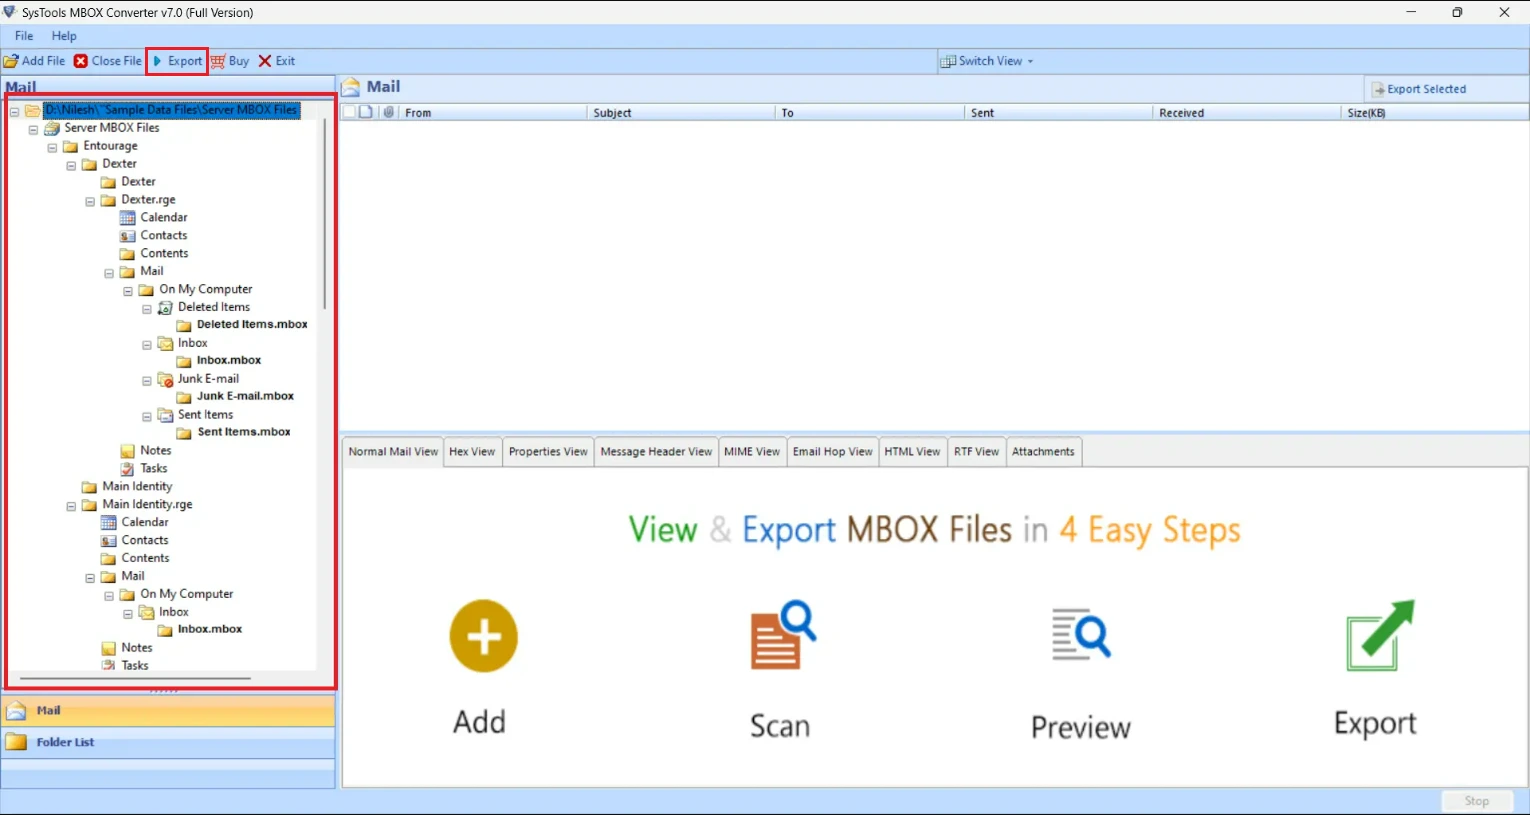The image size is (1530, 815).
Task: Collapse the Sent Items folder node
Action: (x=147, y=417)
